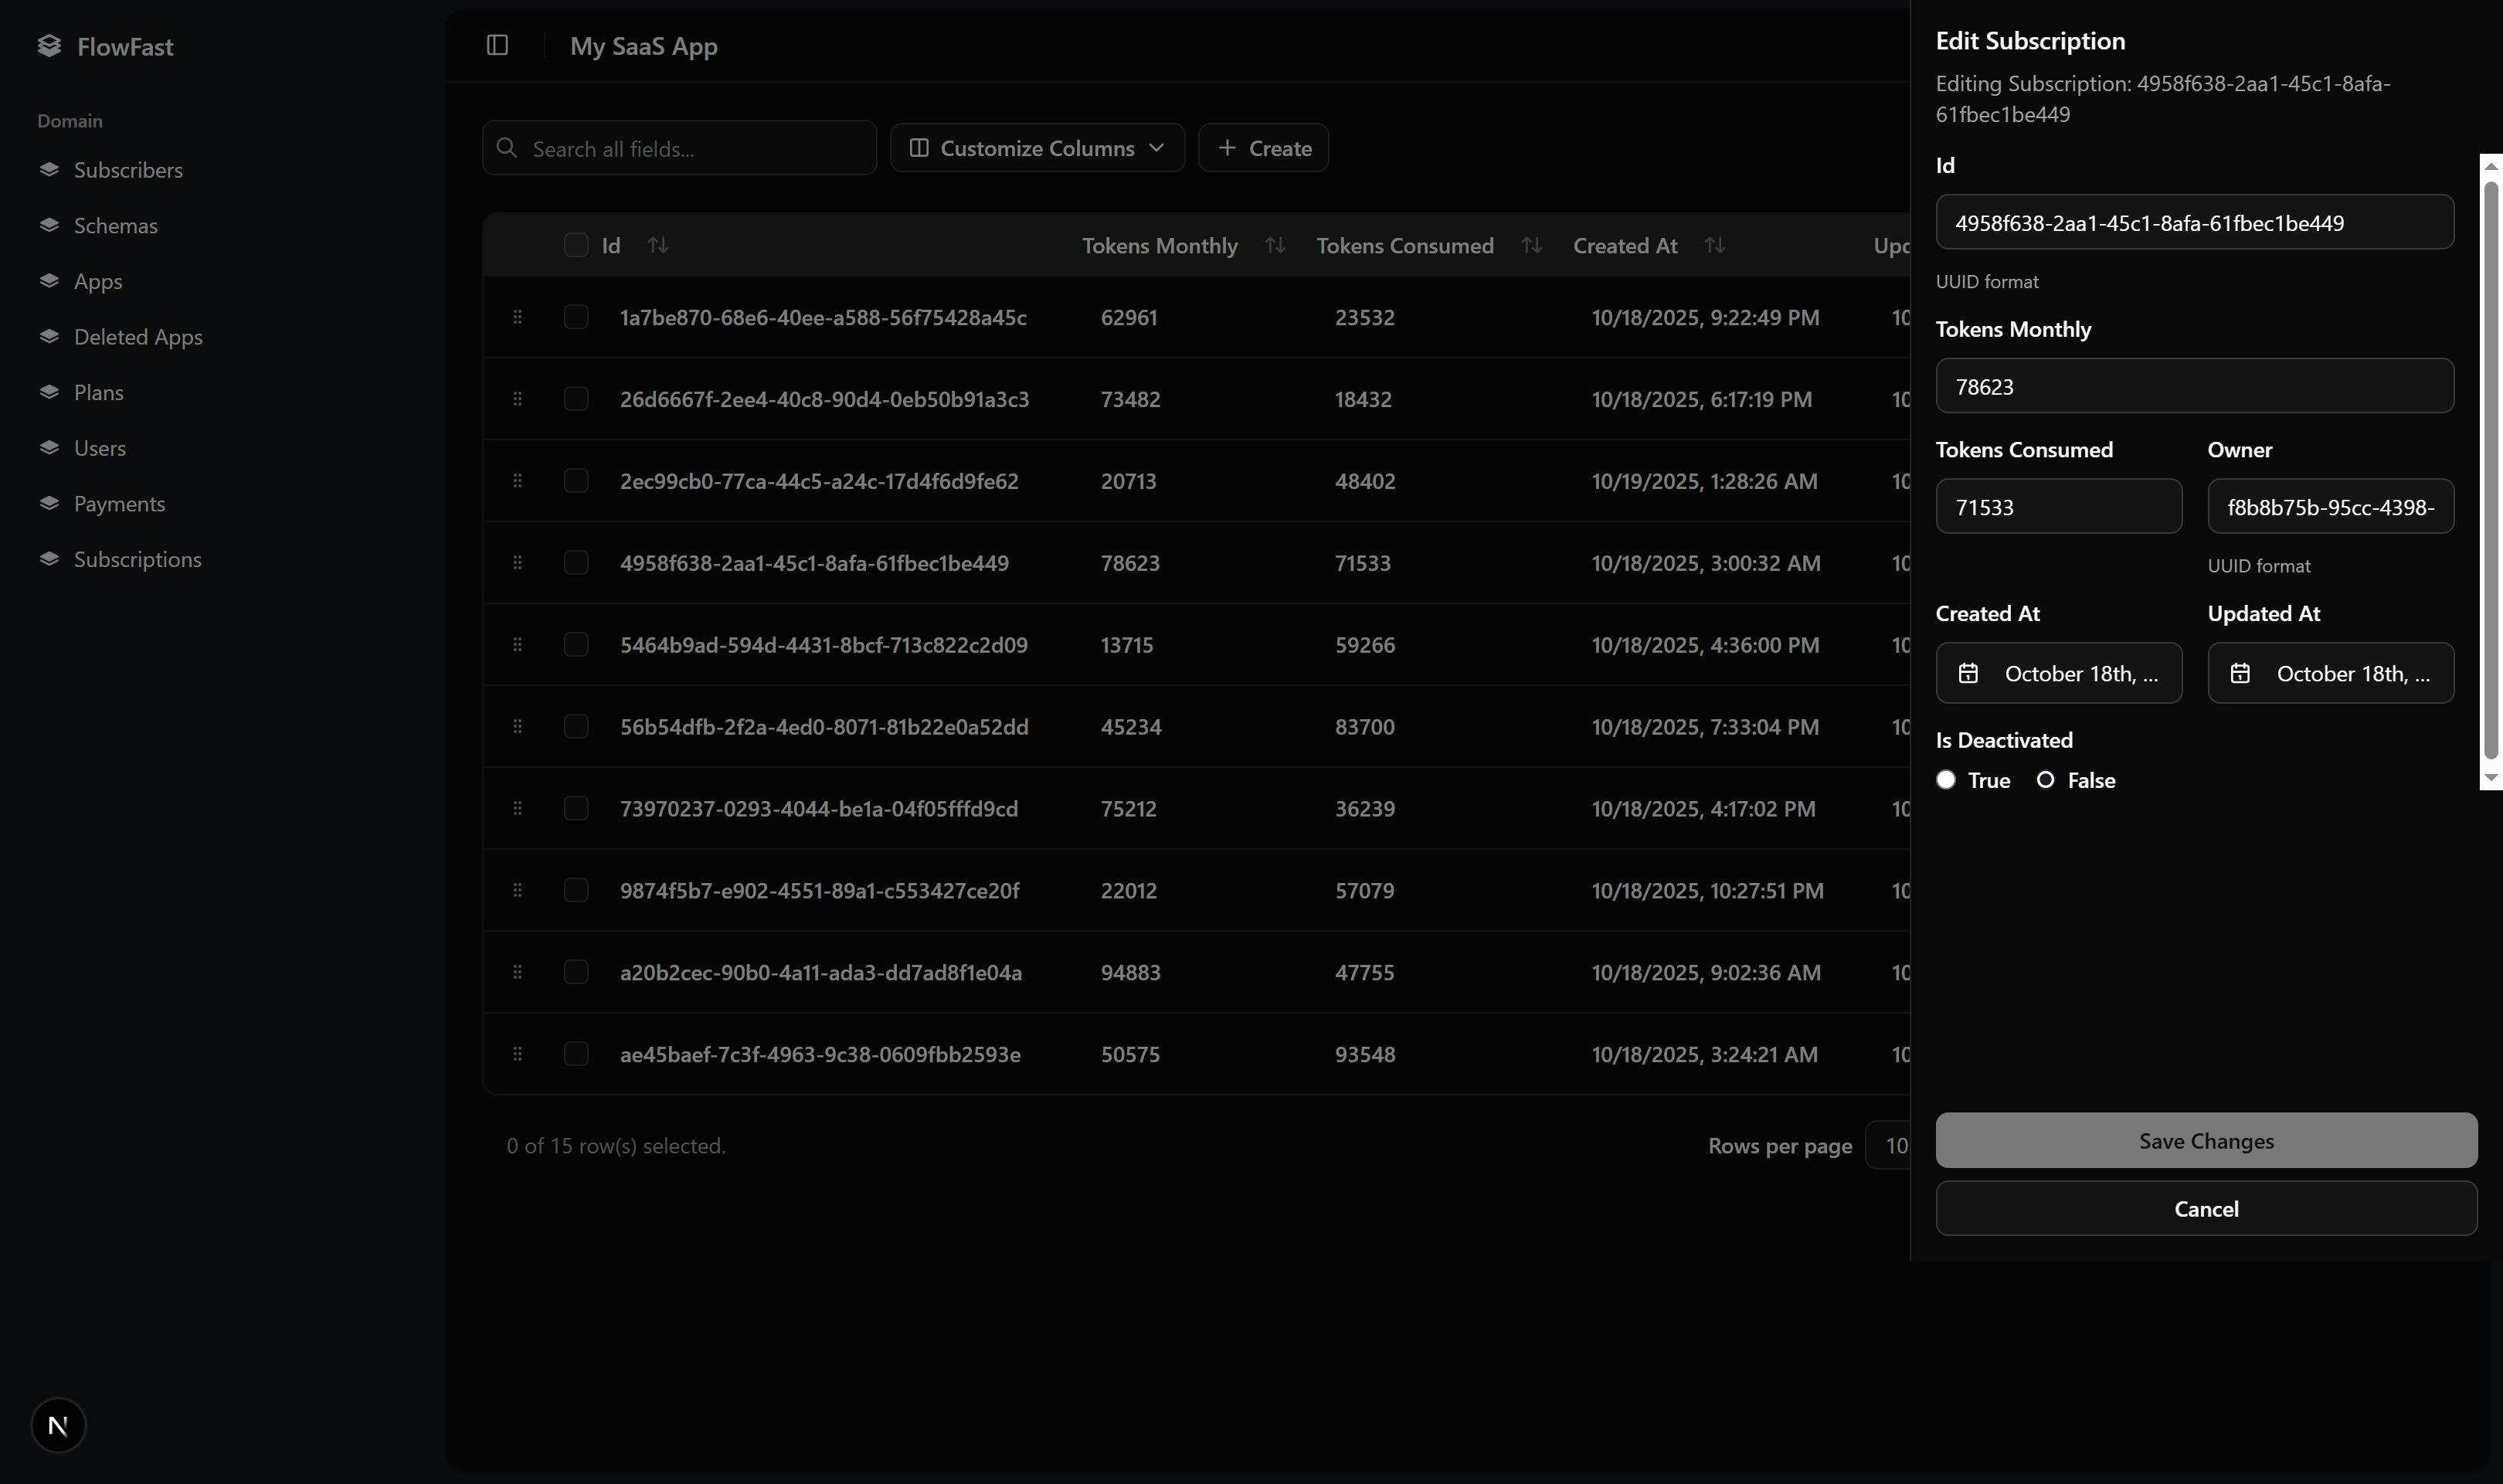Select the Is Deactivated True radio
This screenshot has height=1484, width=2503.
pyautogui.click(x=1945, y=780)
